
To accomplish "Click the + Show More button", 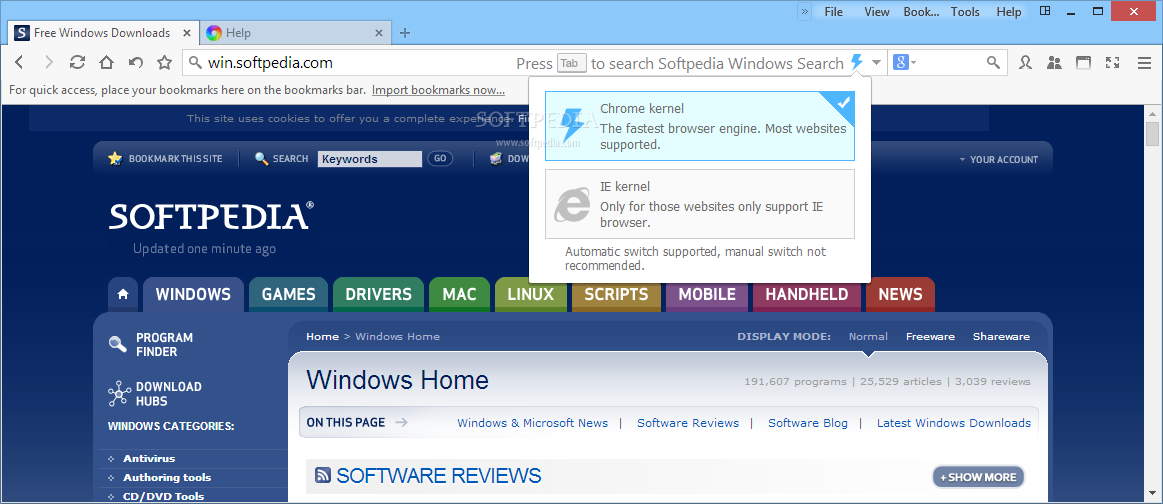I will (978, 477).
